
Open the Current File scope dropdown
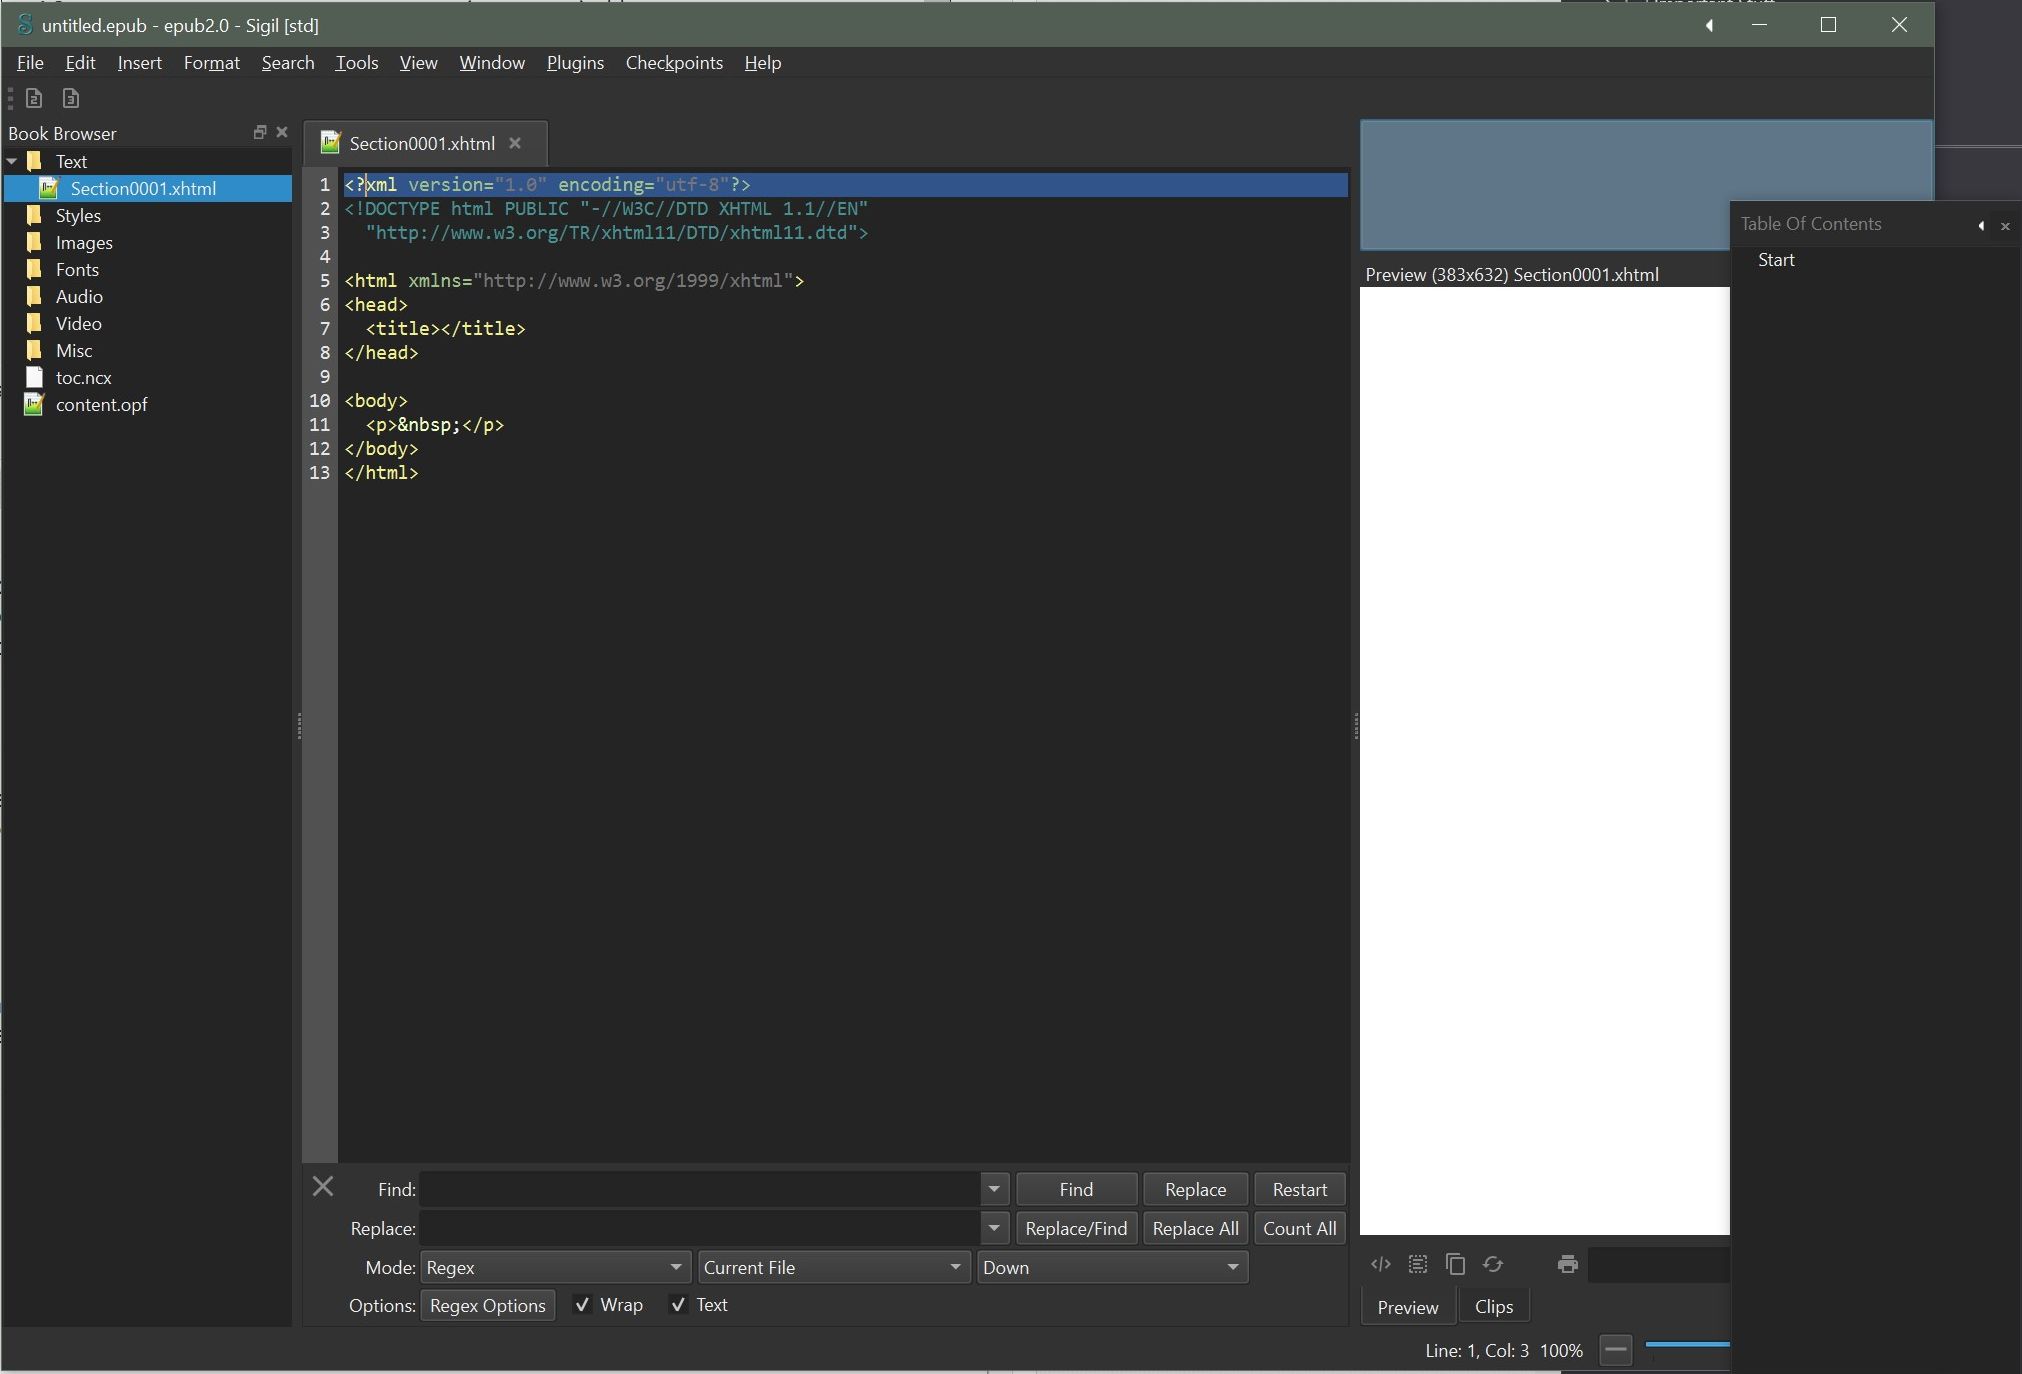pos(833,1267)
